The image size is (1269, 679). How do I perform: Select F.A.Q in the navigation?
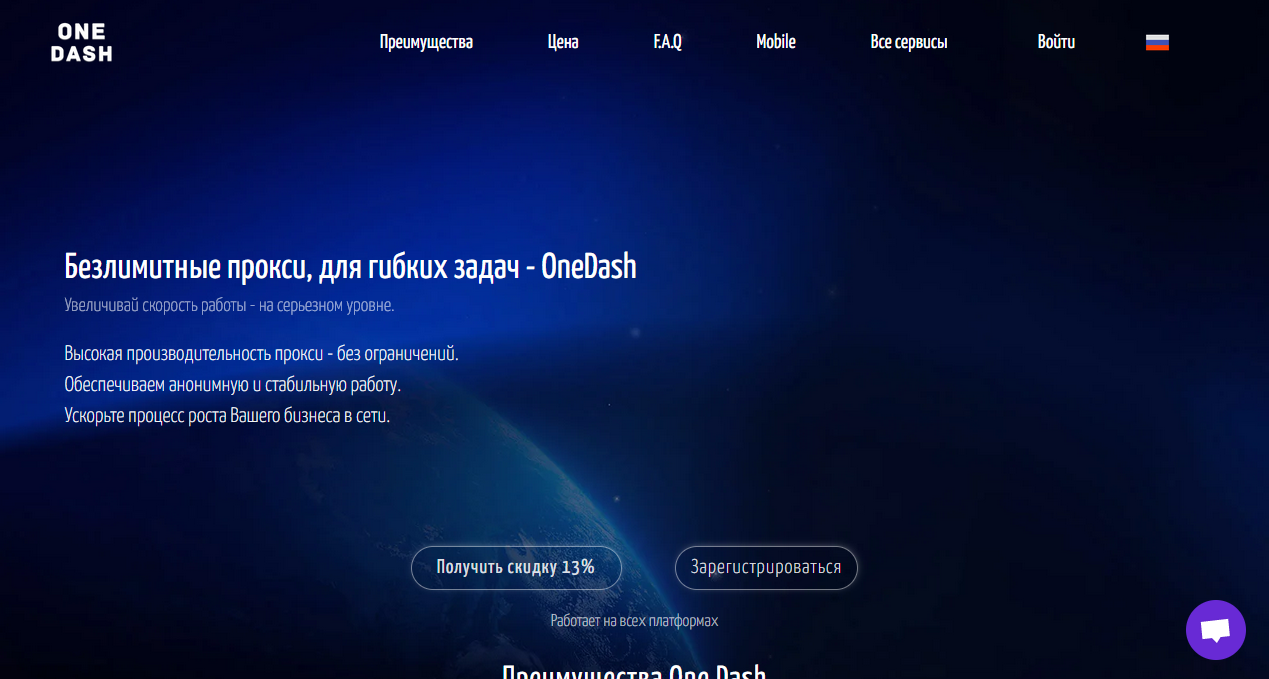(667, 42)
